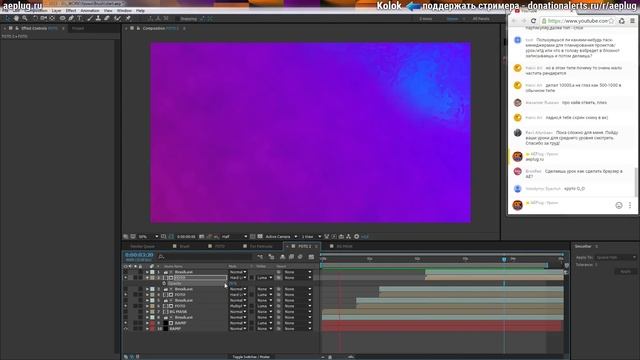The width and height of the screenshot is (640, 360).
Task: Select the Pan Behind anchor tool
Action: tap(52, 18)
